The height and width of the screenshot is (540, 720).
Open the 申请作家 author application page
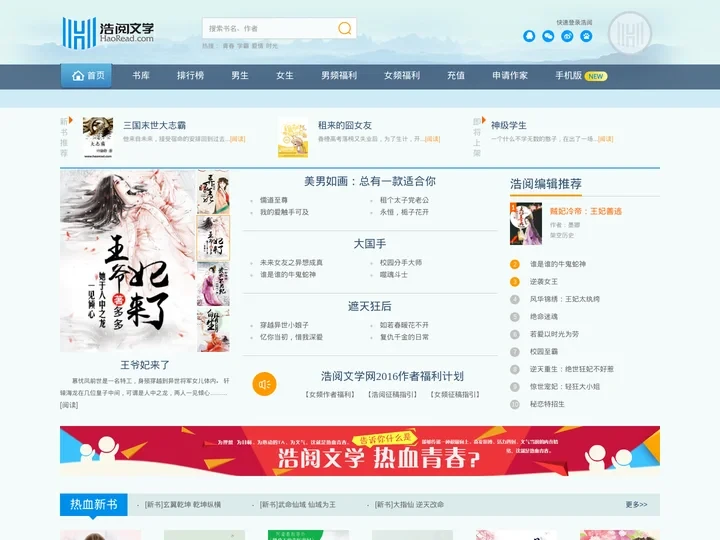[x=510, y=76]
